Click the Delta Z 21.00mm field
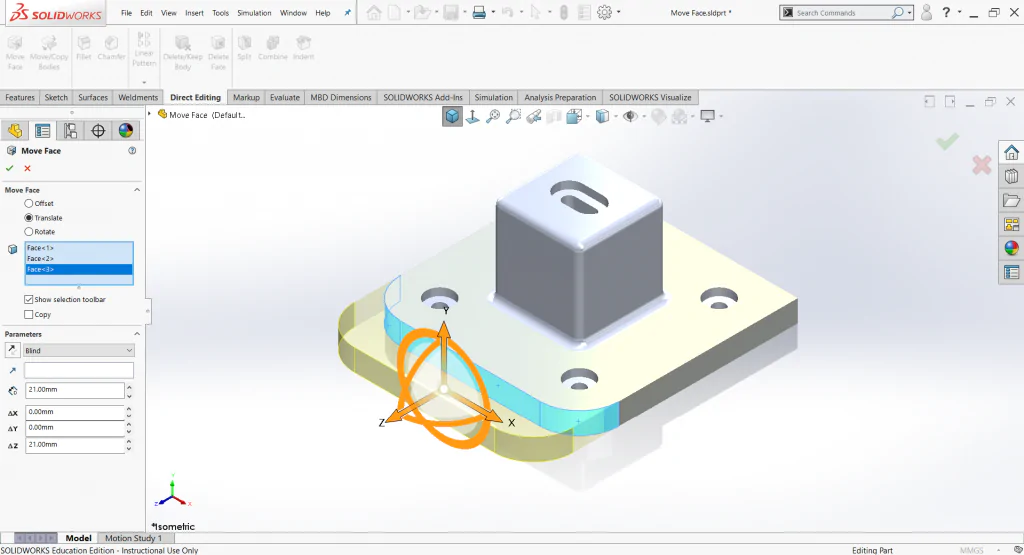The width and height of the screenshot is (1024, 555). pos(74,445)
